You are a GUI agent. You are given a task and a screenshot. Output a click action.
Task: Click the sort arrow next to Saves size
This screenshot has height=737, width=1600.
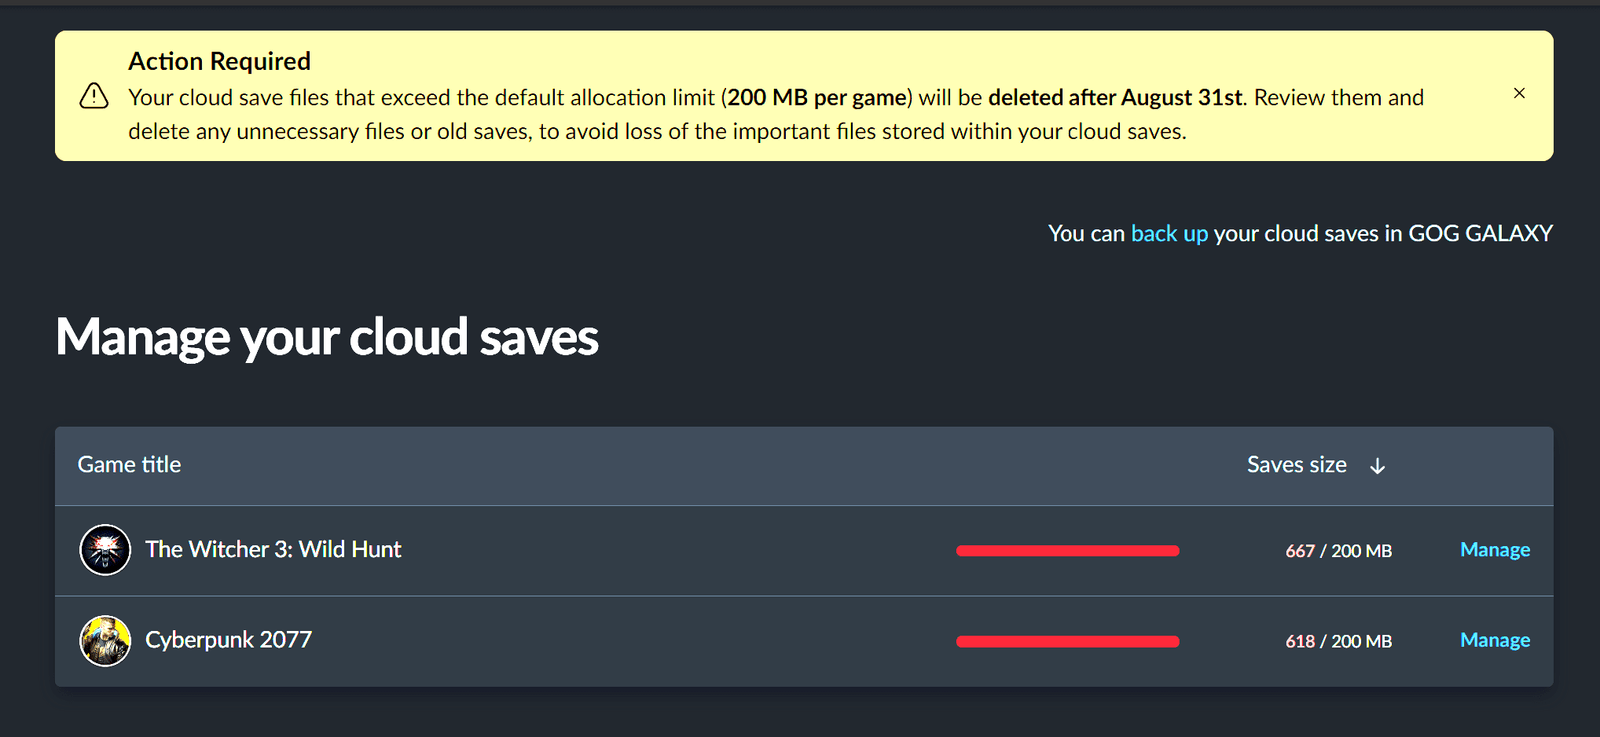[1377, 466]
